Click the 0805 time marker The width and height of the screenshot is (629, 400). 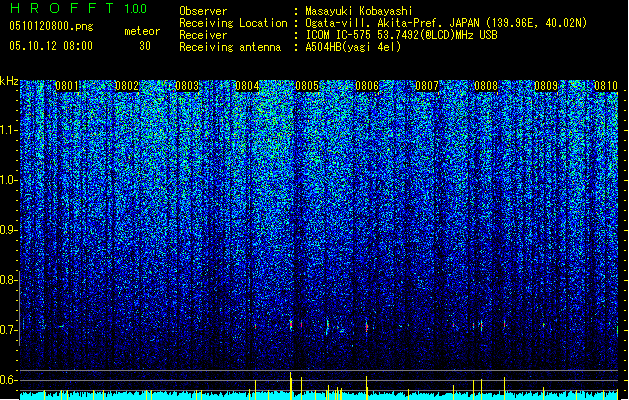pyautogui.click(x=307, y=86)
